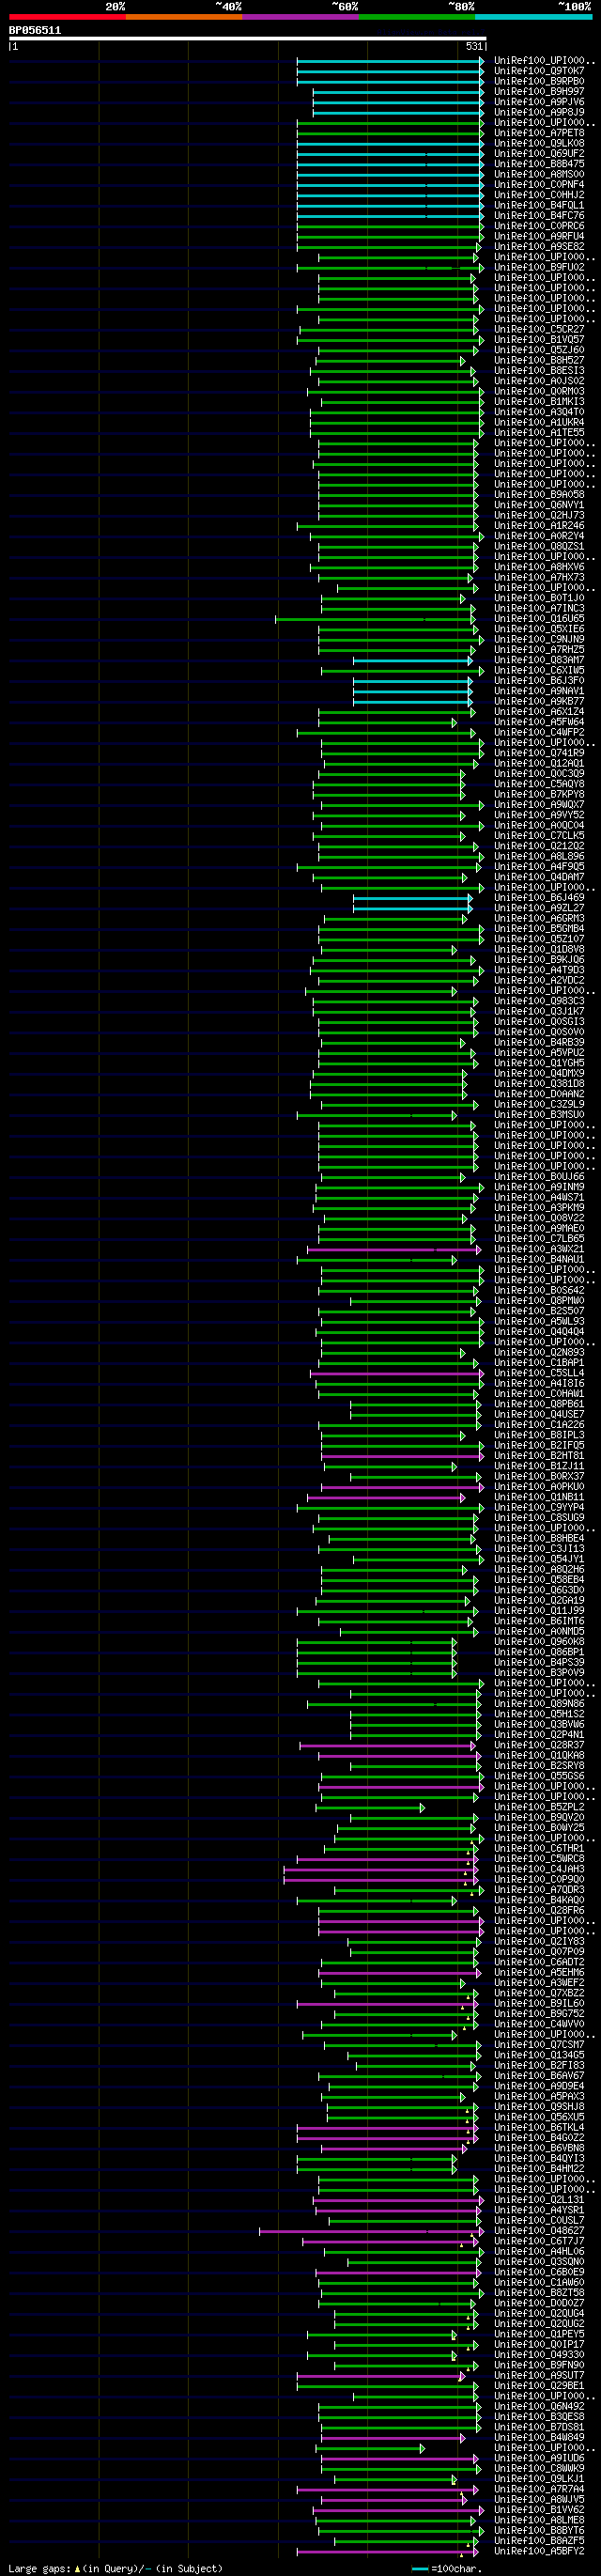Select label UniRef100_Q58EB4
This screenshot has height=2576, width=601.
[539, 1580]
